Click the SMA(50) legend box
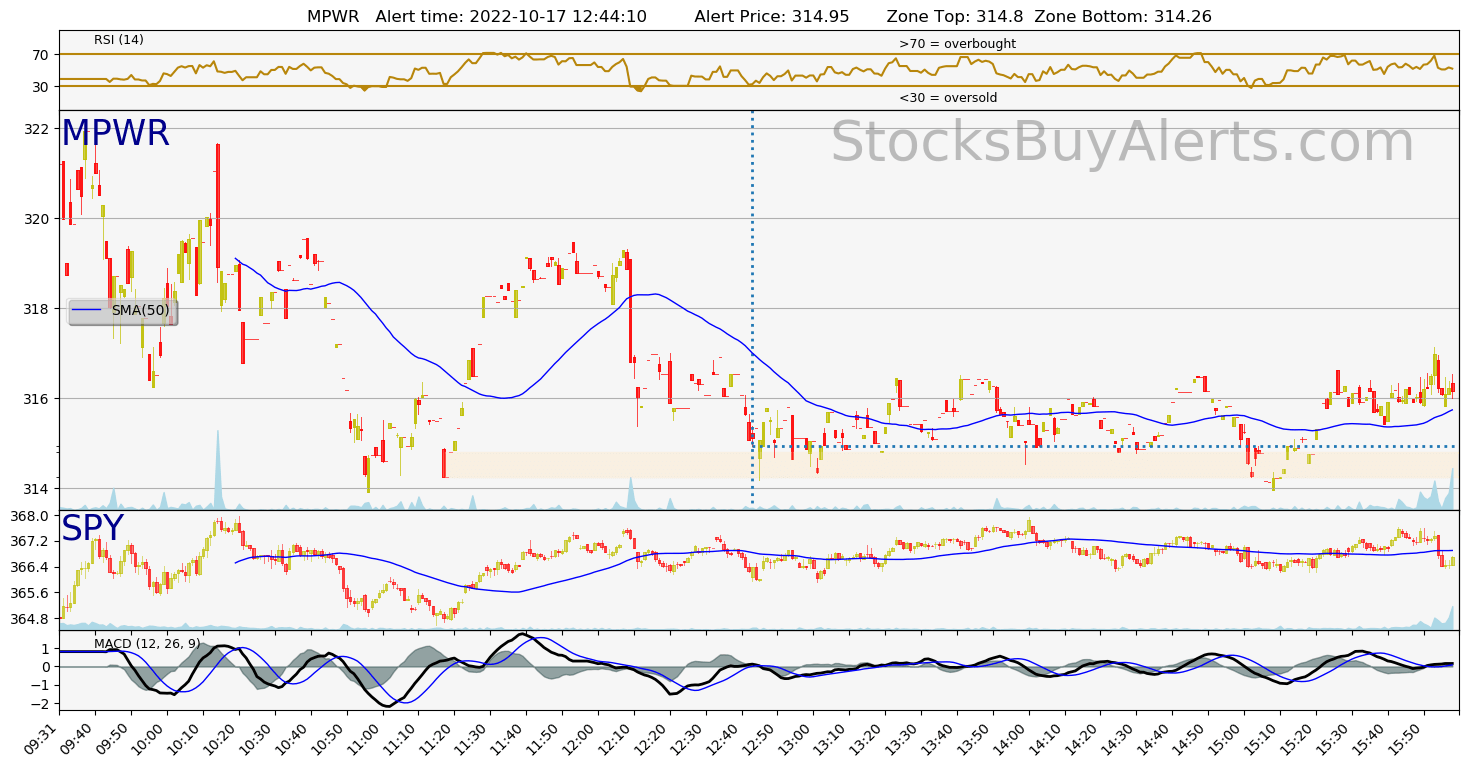This screenshot has height=768, width=1474. [x=123, y=311]
